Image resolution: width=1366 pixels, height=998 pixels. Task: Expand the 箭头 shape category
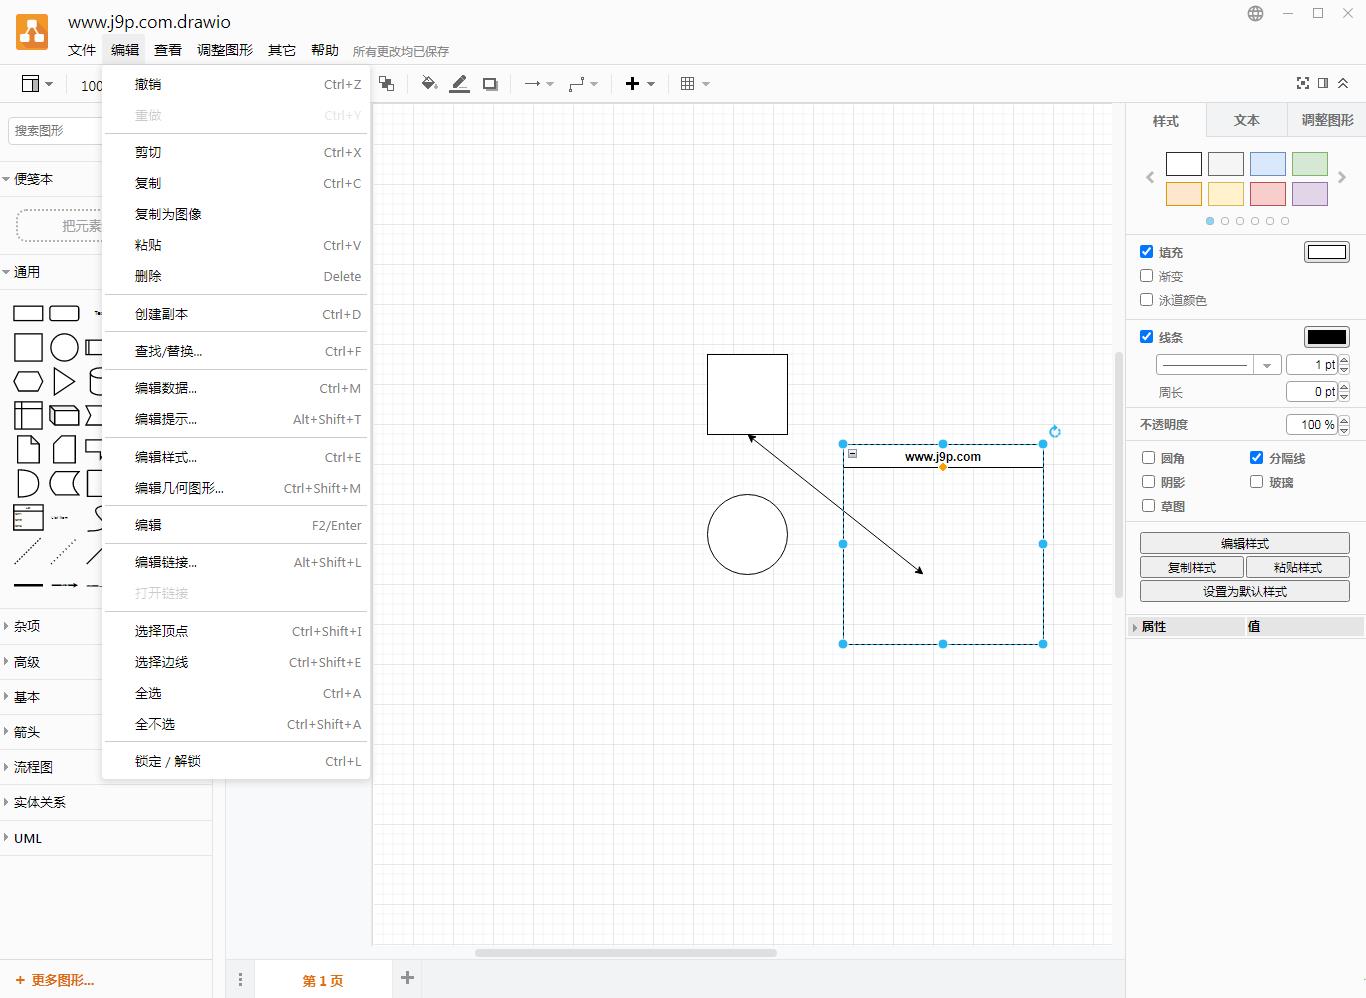tap(106, 732)
